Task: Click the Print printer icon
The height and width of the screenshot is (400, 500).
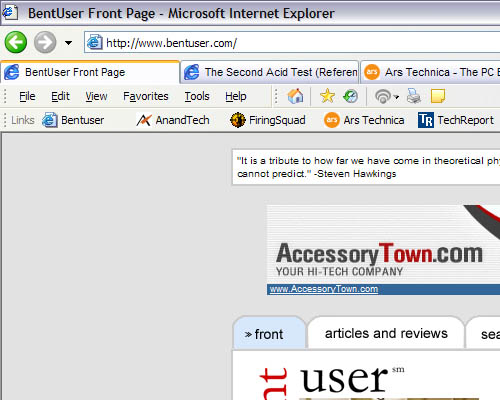Action: pos(414,96)
